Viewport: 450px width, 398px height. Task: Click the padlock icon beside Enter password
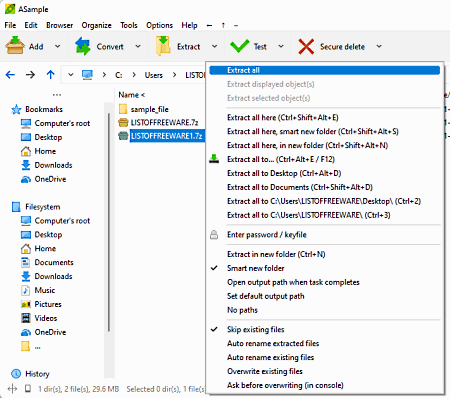[214, 235]
